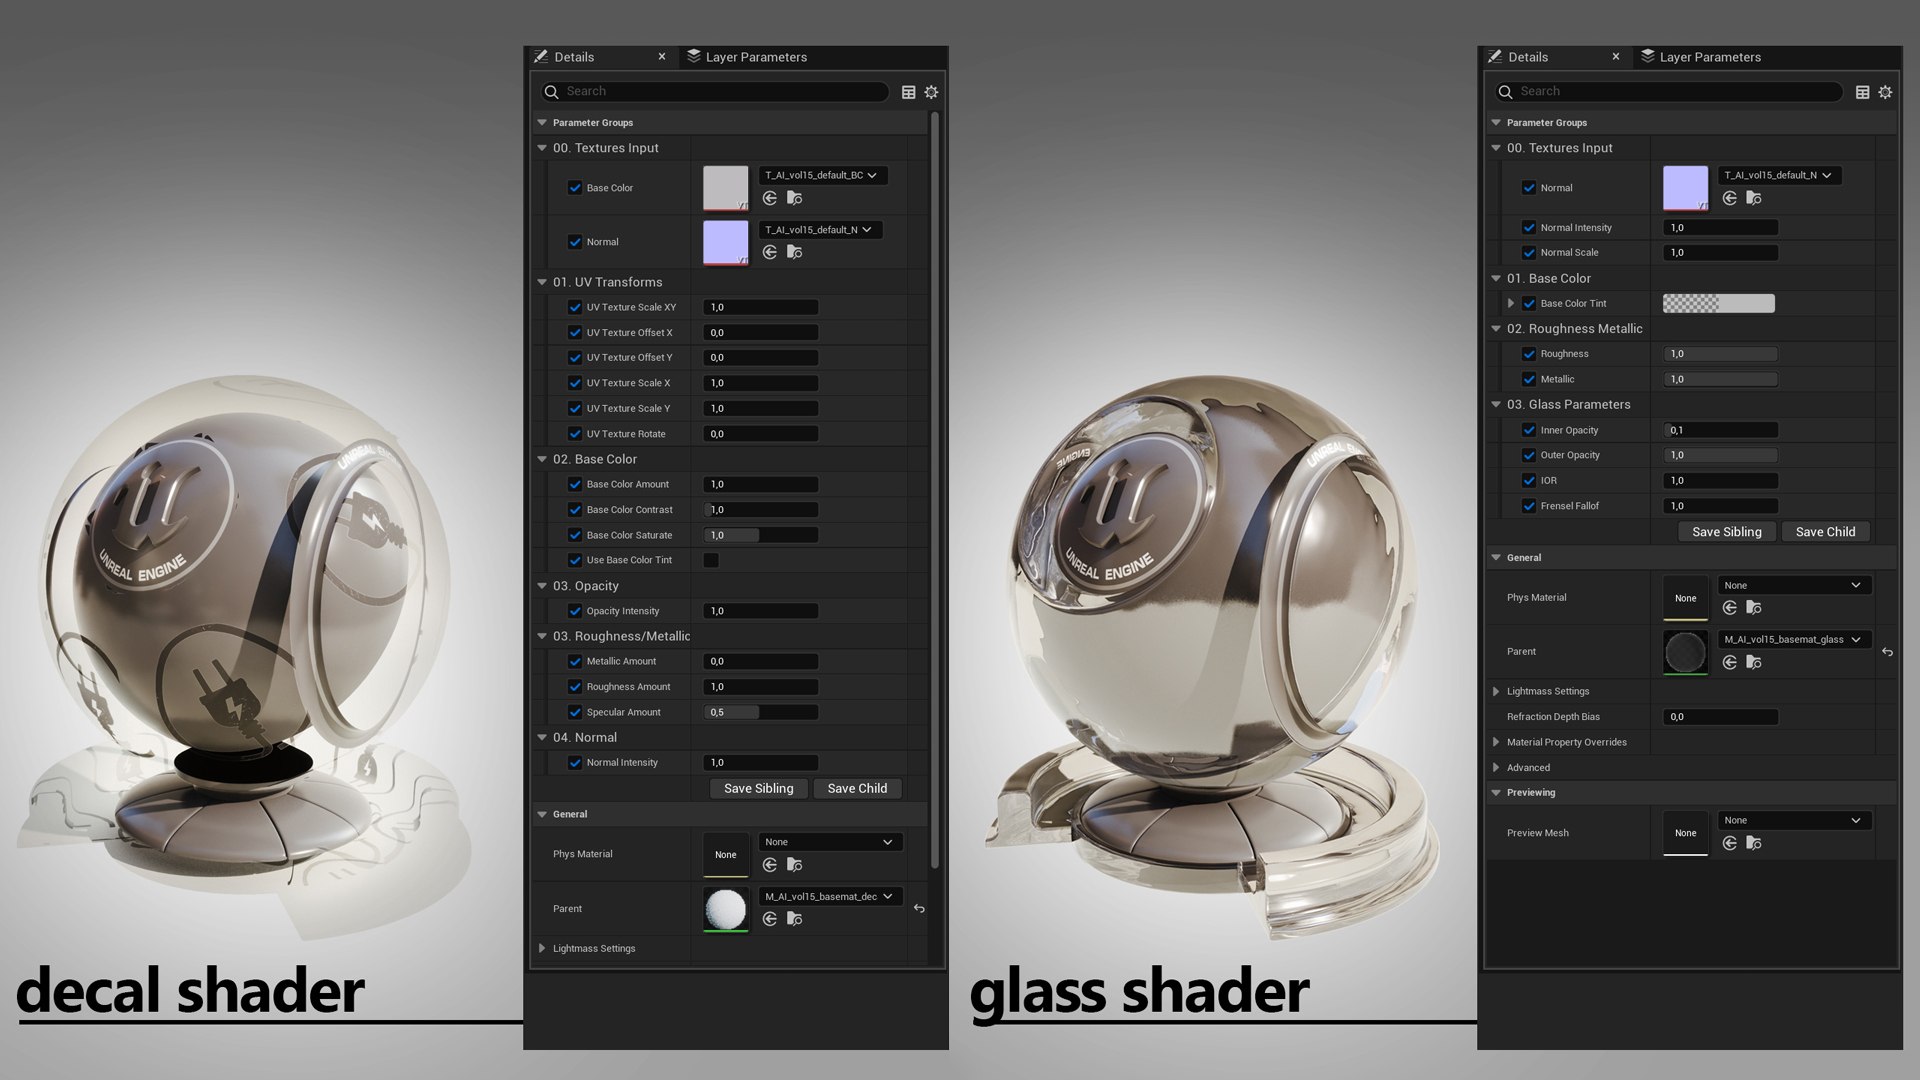Collapse the 03. Glass Parameters group
Image resolution: width=1920 pixels, height=1080 pixels.
pos(1496,405)
